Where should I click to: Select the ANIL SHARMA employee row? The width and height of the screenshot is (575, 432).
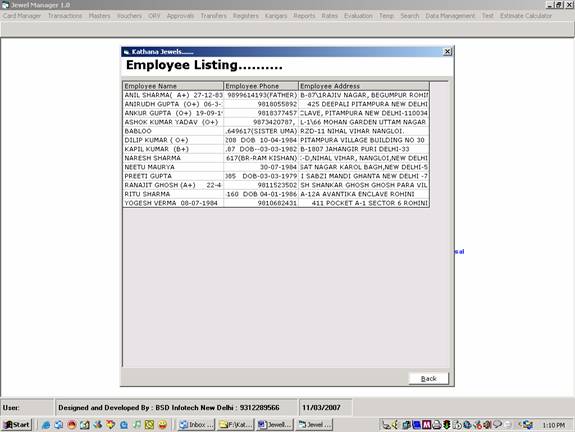(276, 95)
